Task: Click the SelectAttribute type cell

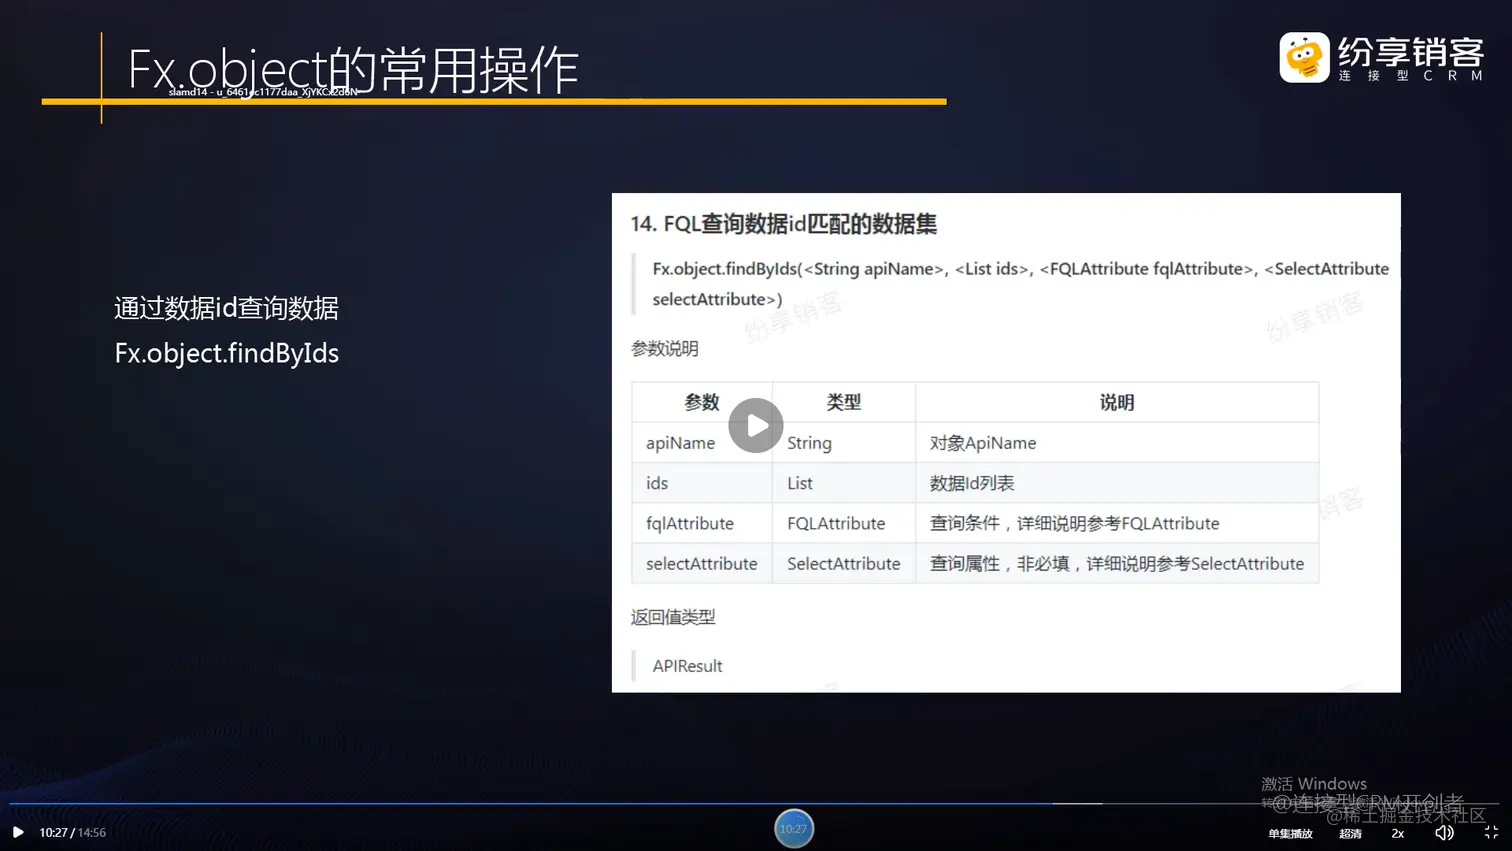Action: click(844, 563)
